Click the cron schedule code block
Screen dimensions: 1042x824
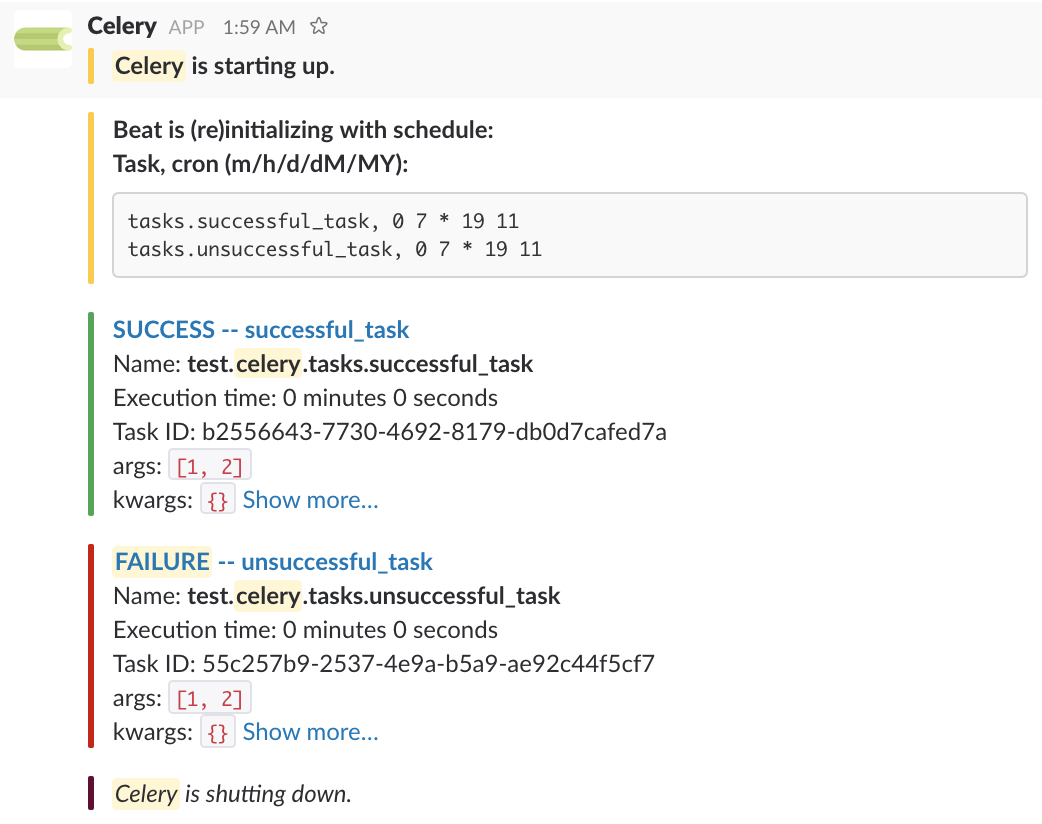(570, 235)
